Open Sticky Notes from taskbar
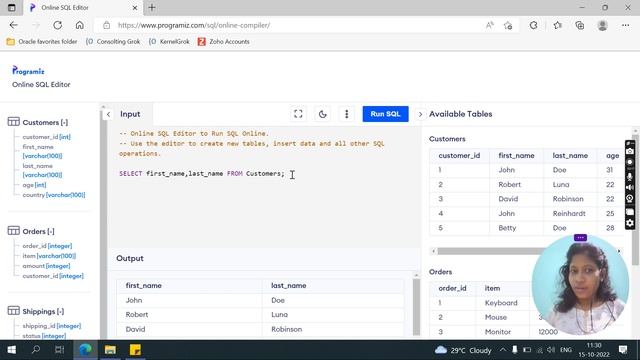The width and height of the screenshot is (640, 360). tap(135, 350)
